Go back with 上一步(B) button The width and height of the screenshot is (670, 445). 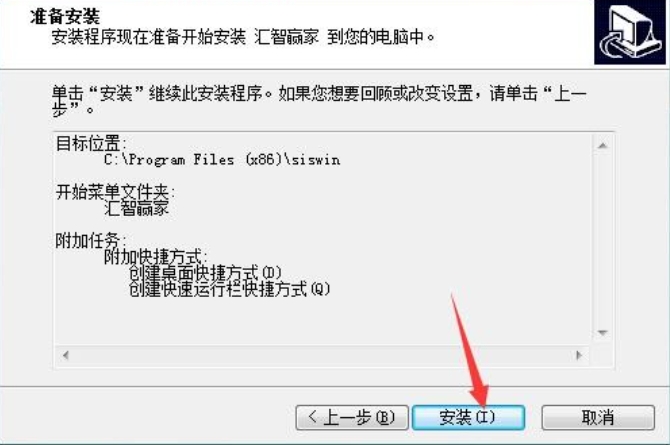click(x=352, y=417)
